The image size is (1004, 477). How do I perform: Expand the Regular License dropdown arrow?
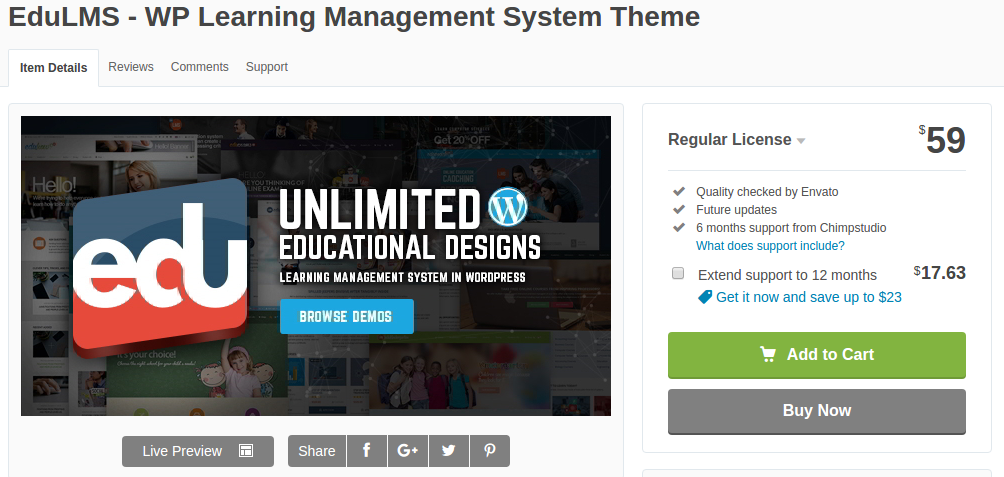tap(800, 141)
